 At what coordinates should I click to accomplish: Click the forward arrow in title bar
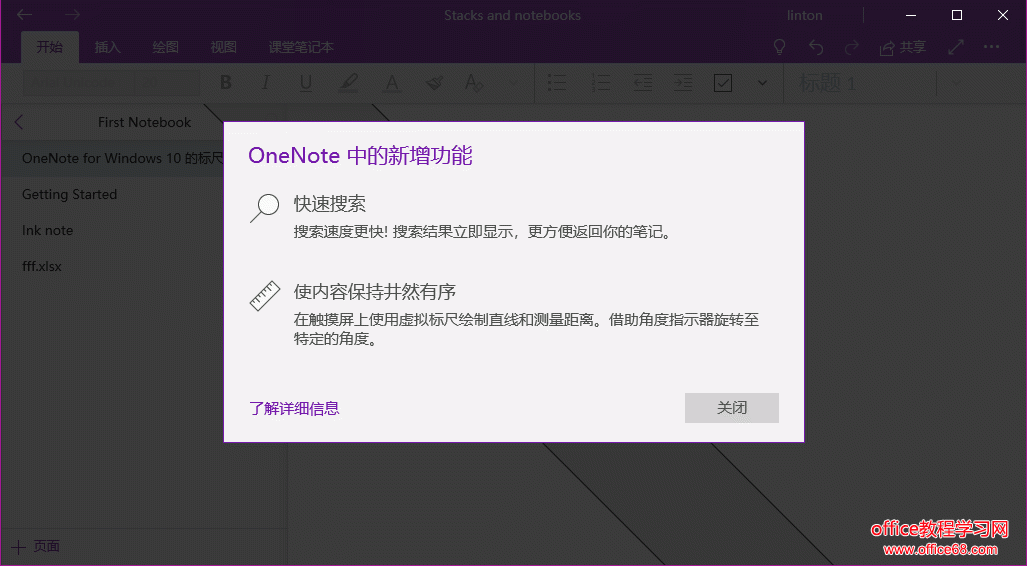coord(72,14)
